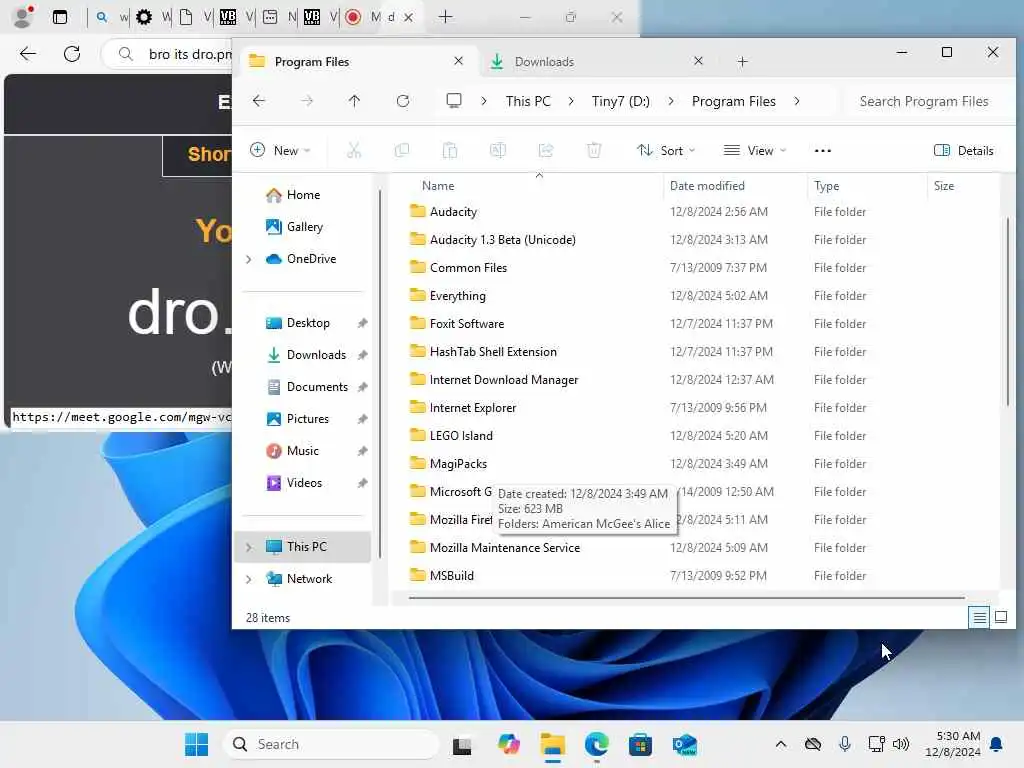1024x768 pixels.
Task: Expand the This PC tree node
Action: click(x=249, y=547)
